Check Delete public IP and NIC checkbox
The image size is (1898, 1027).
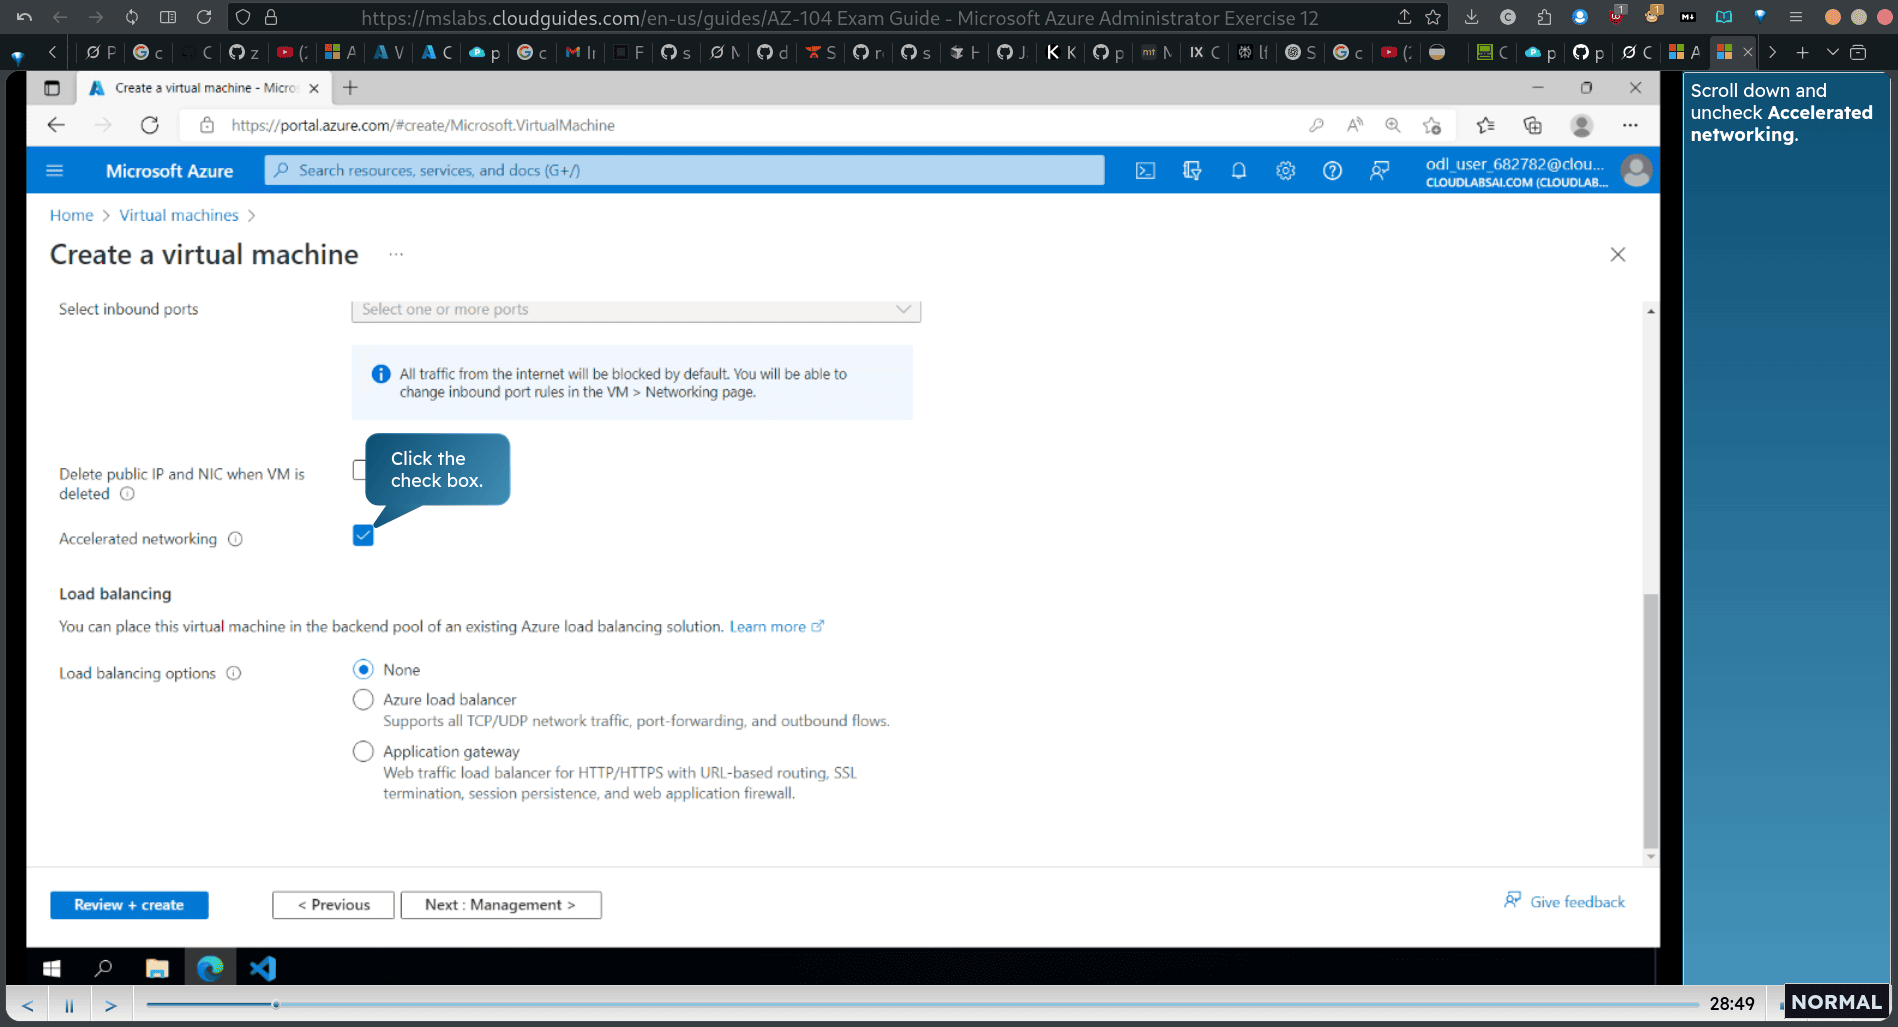[x=359, y=470]
